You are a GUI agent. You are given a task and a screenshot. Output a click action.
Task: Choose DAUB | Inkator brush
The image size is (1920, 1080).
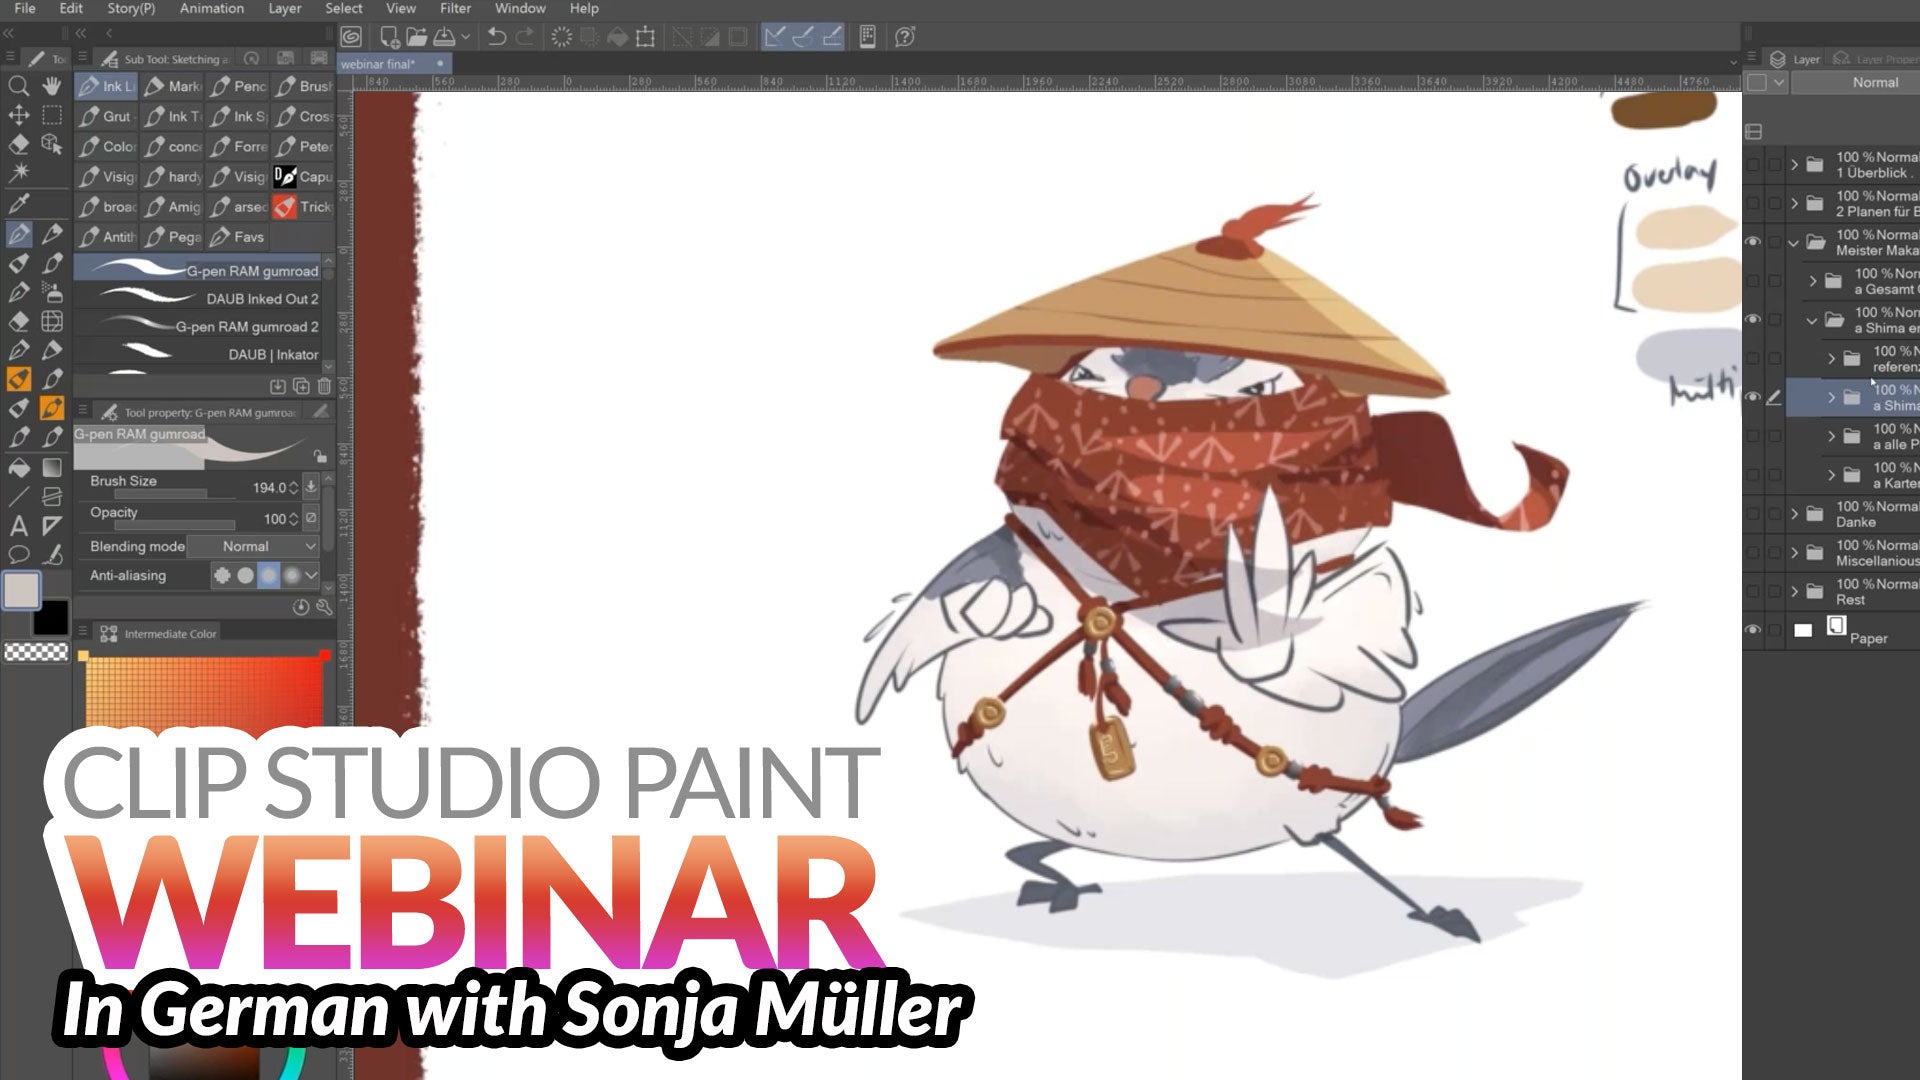coord(198,354)
